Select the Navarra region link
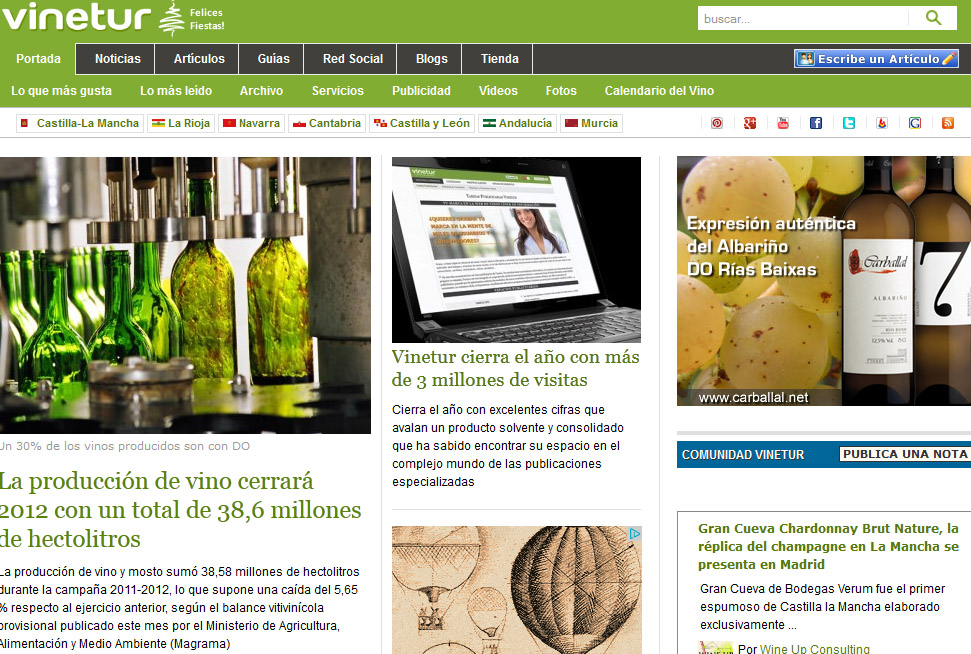 [251, 123]
